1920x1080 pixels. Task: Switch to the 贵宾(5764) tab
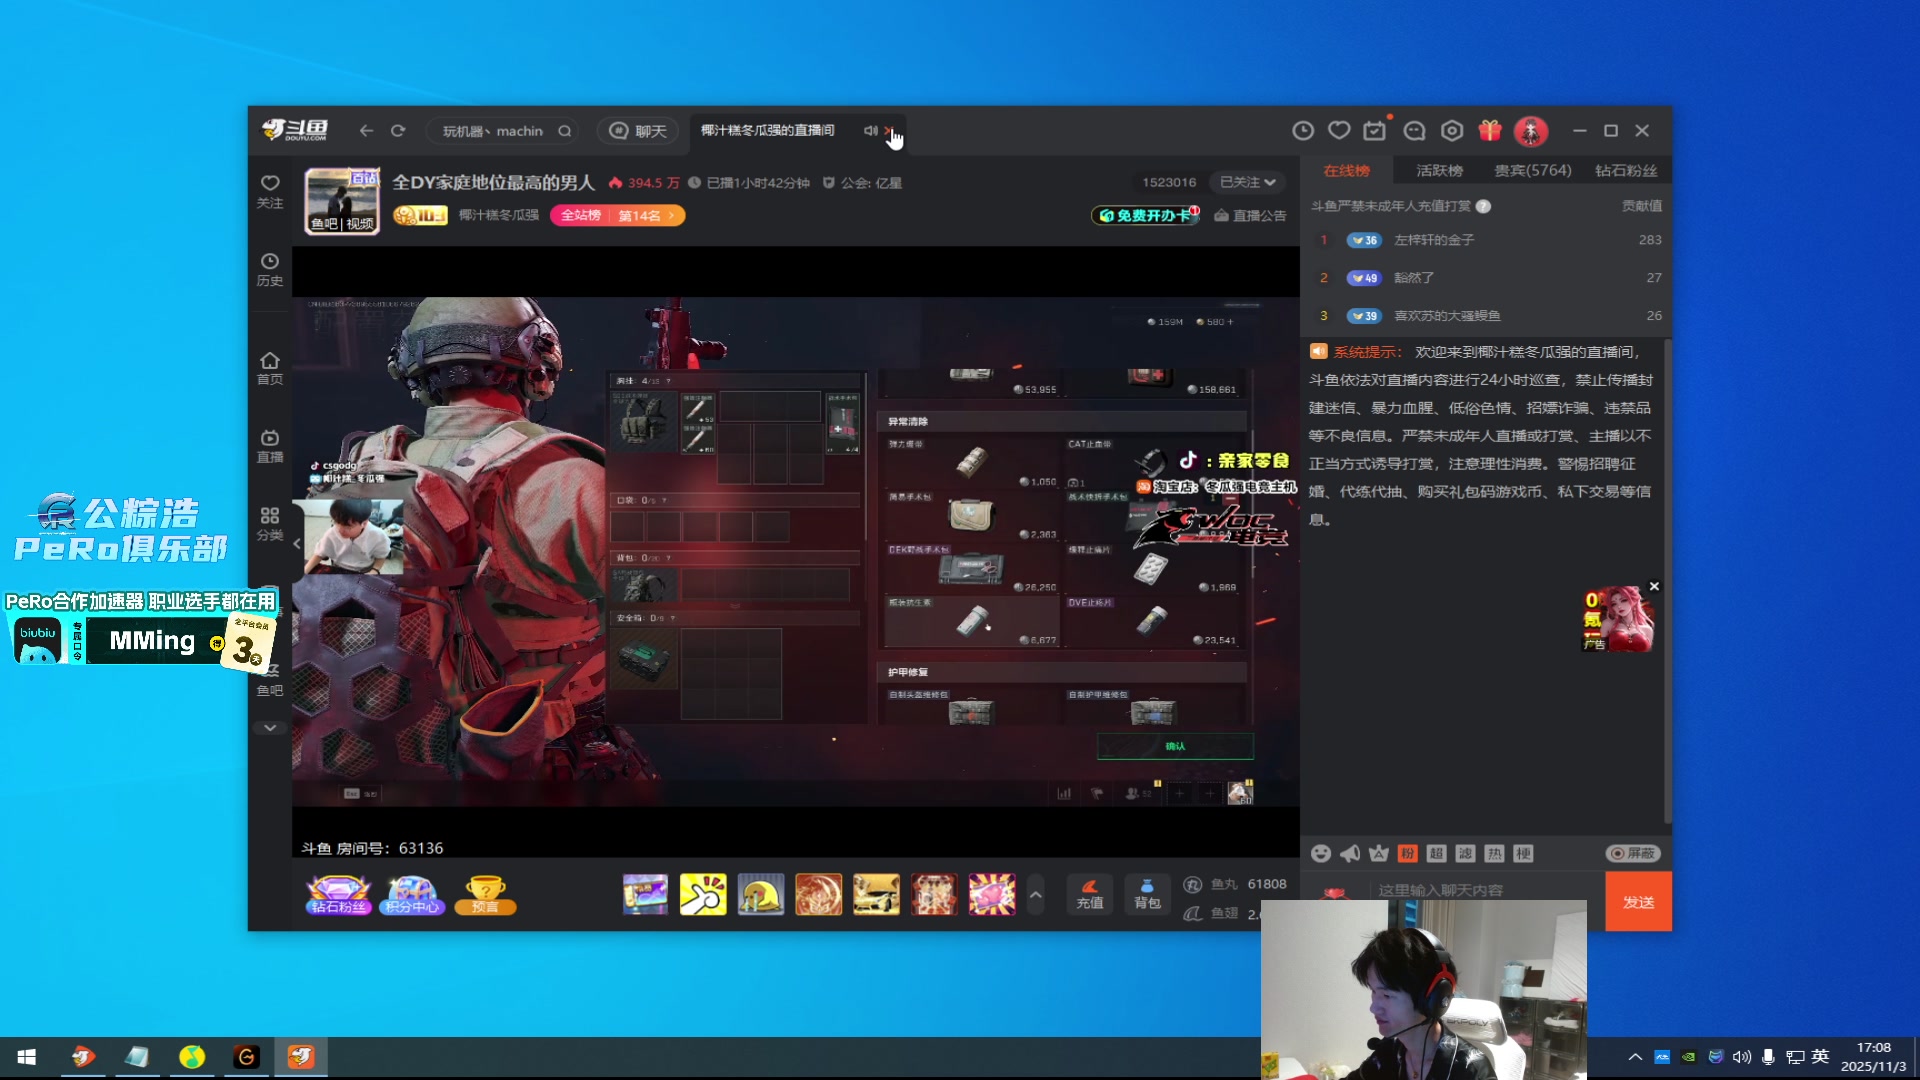1532,171
